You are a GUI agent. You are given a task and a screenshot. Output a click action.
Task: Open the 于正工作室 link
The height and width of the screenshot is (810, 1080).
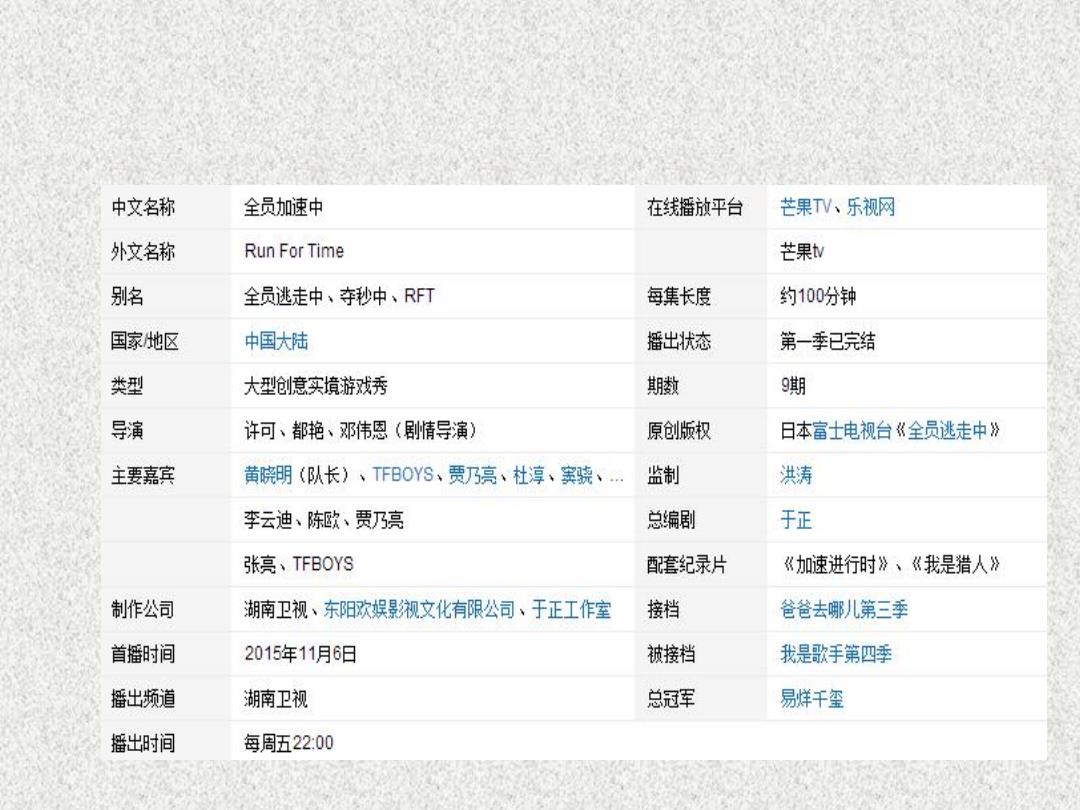pyautogui.click(x=572, y=610)
